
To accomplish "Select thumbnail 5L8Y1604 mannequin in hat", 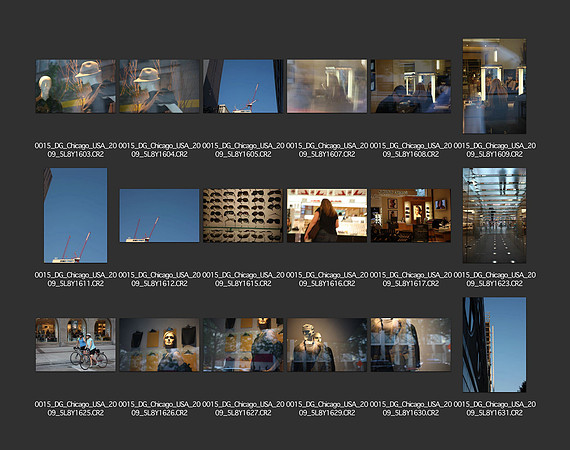I will pyautogui.click(x=160, y=86).
